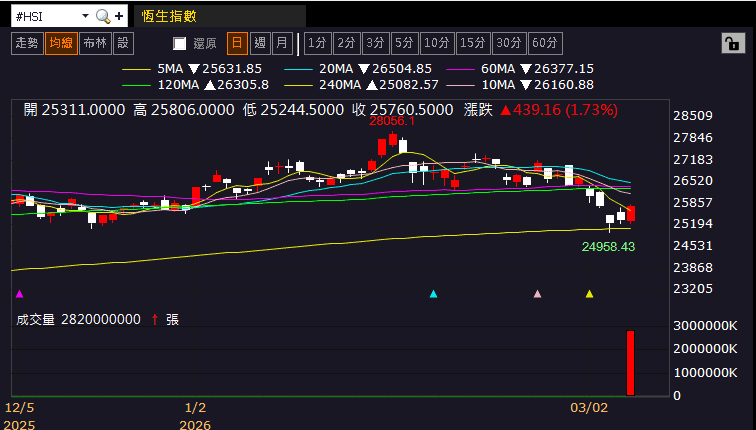Switch to the 2分 interval

346,43
